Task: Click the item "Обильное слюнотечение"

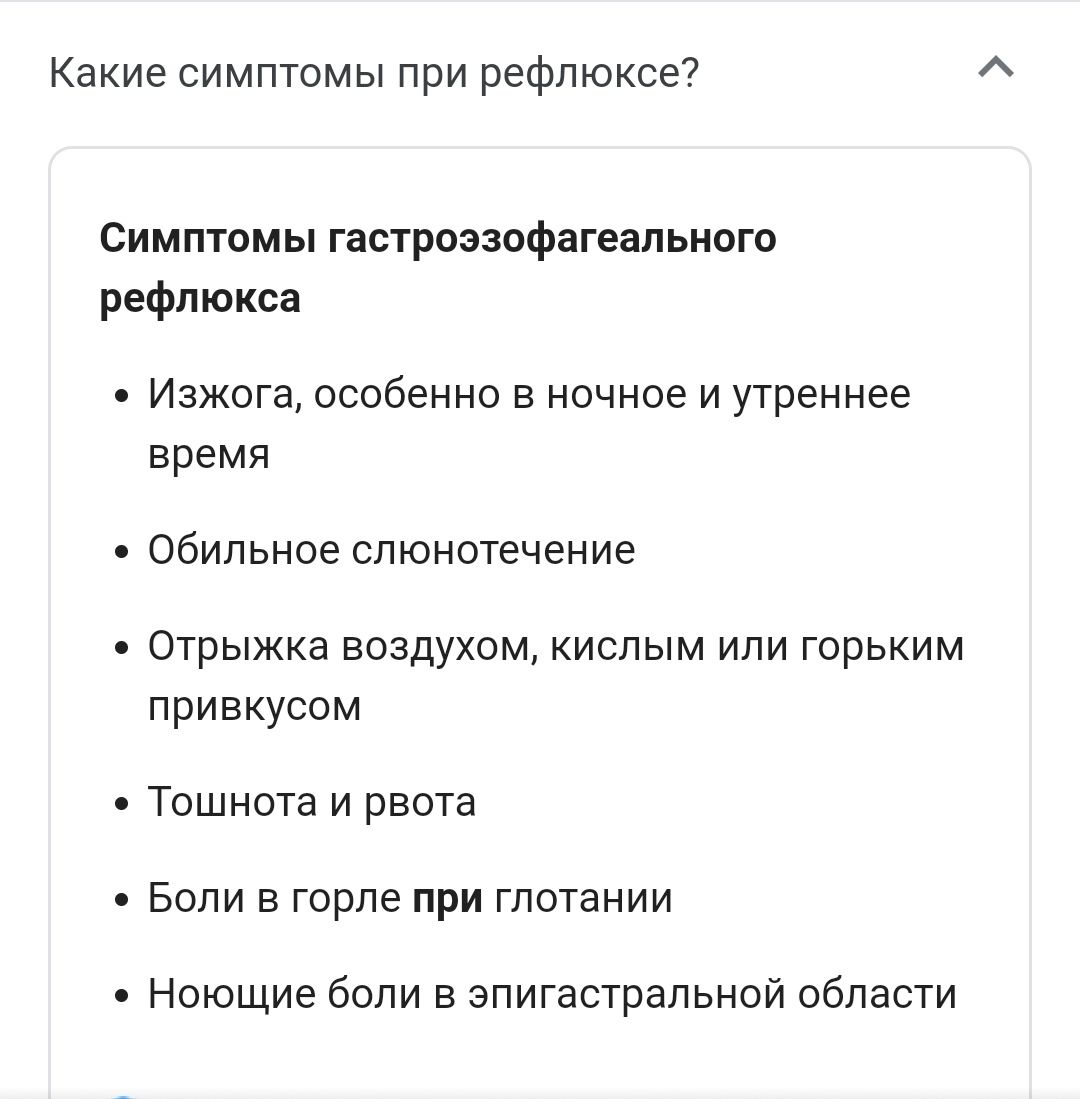Action: 392,550
